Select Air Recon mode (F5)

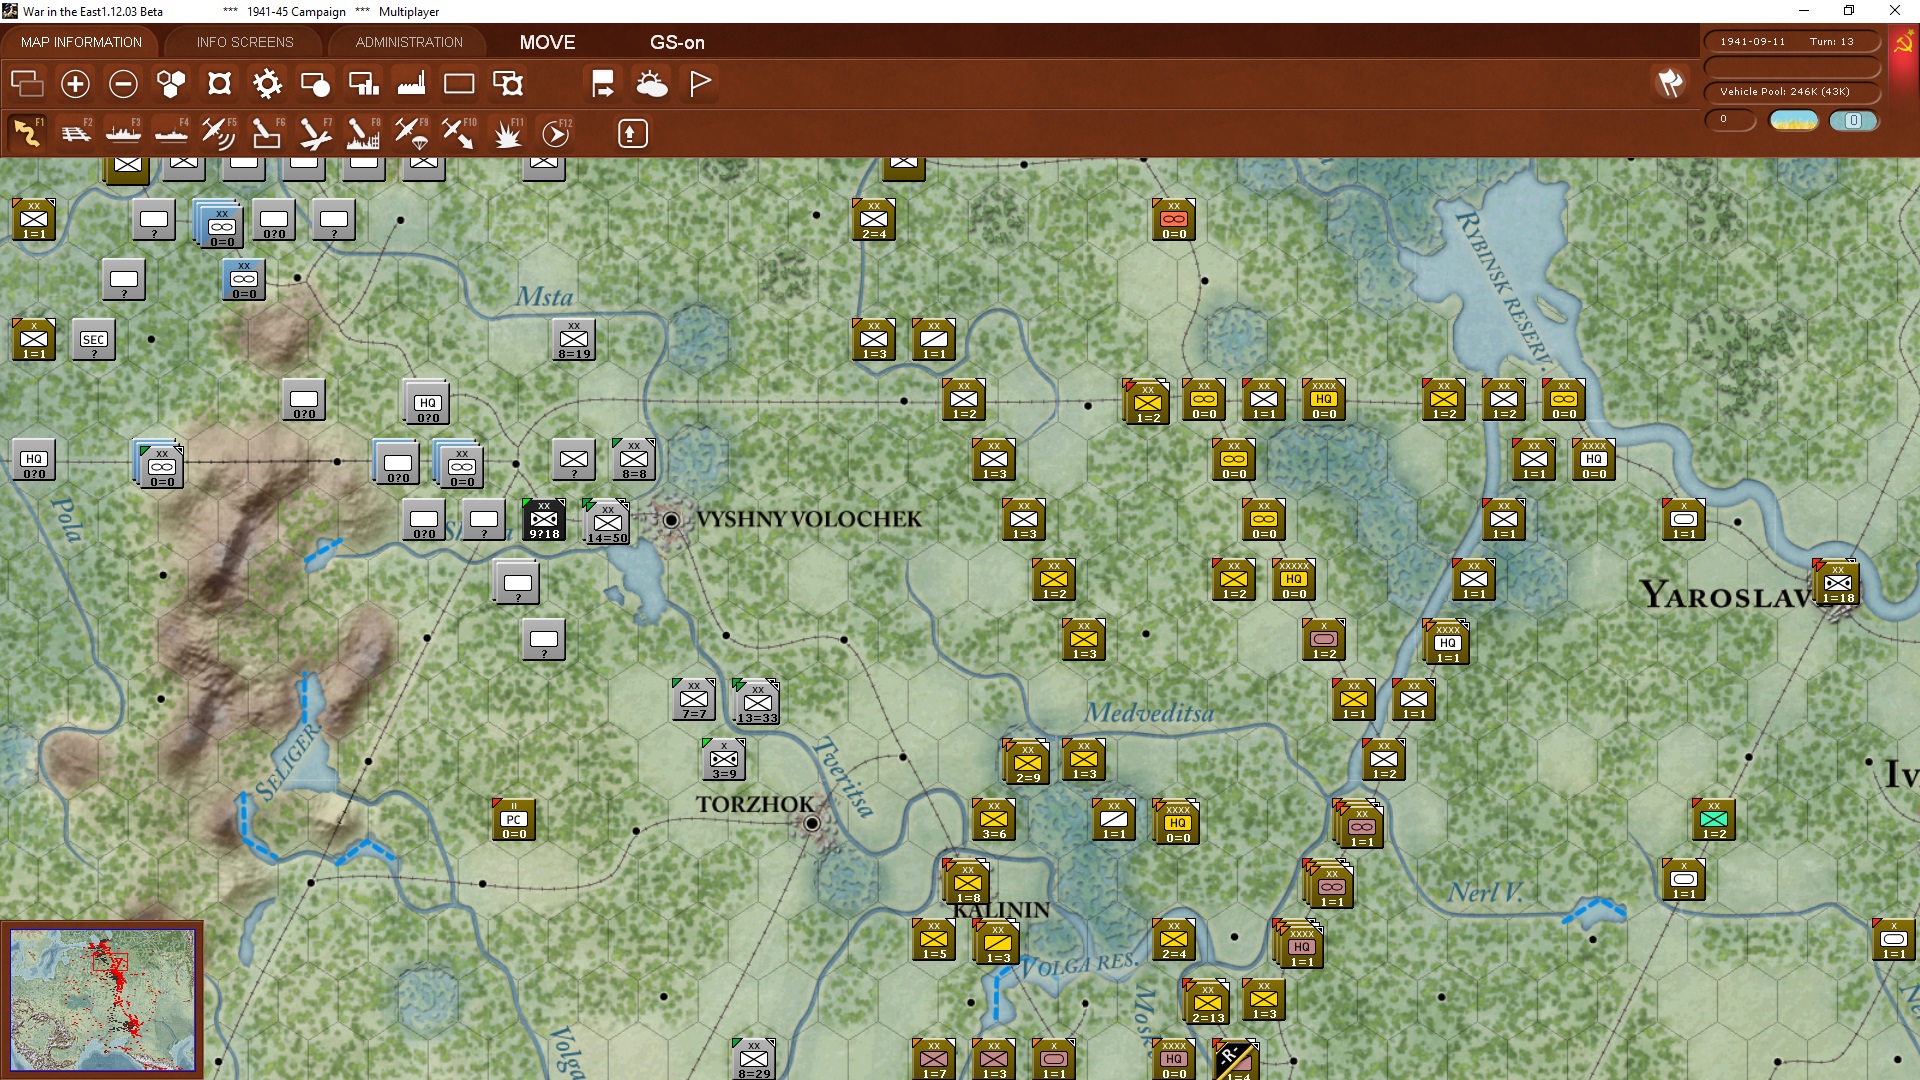click(219, 133)
